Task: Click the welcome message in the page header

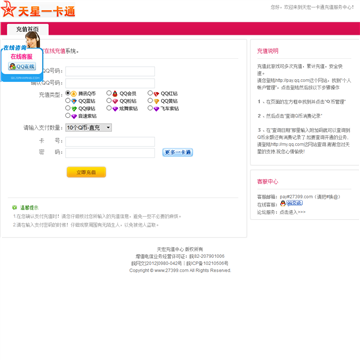Action: pyautogui.click(x=312, y=7)
